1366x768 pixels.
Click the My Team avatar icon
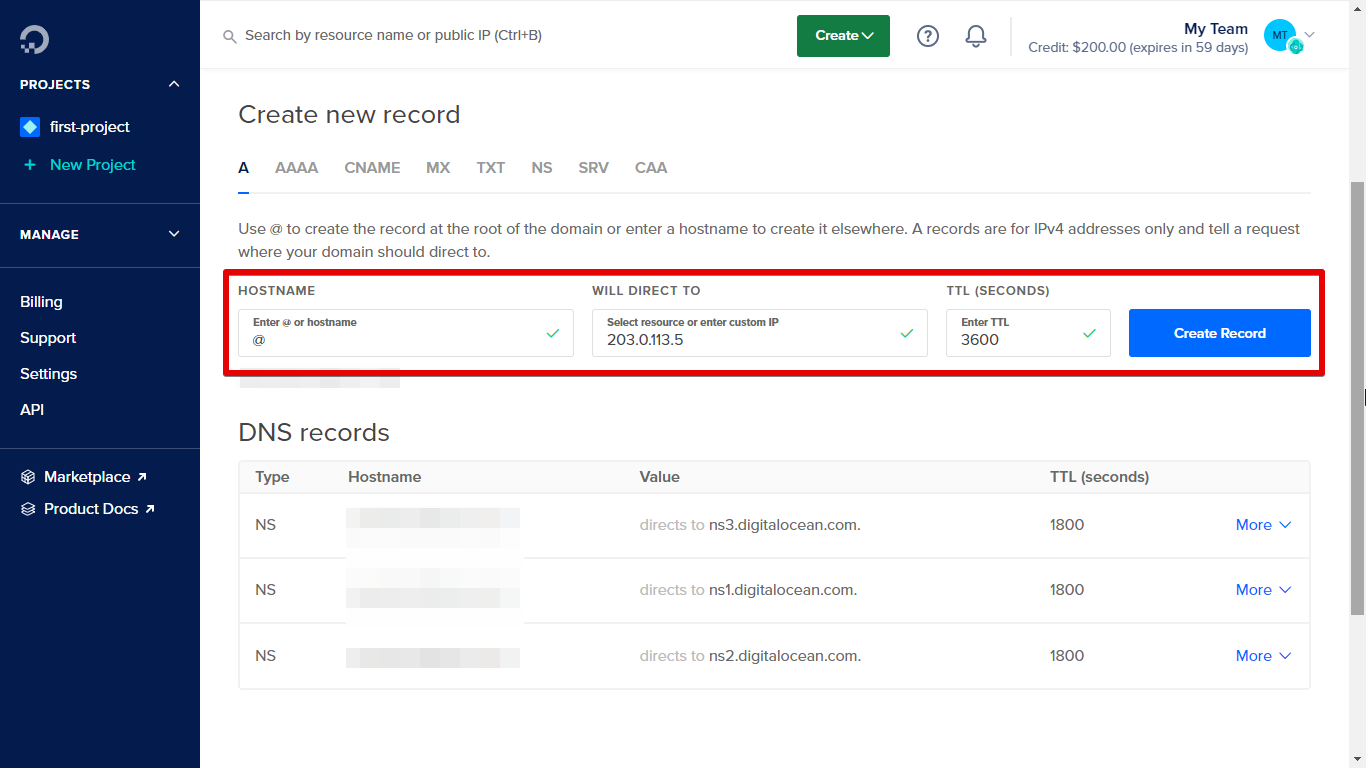1280,36
